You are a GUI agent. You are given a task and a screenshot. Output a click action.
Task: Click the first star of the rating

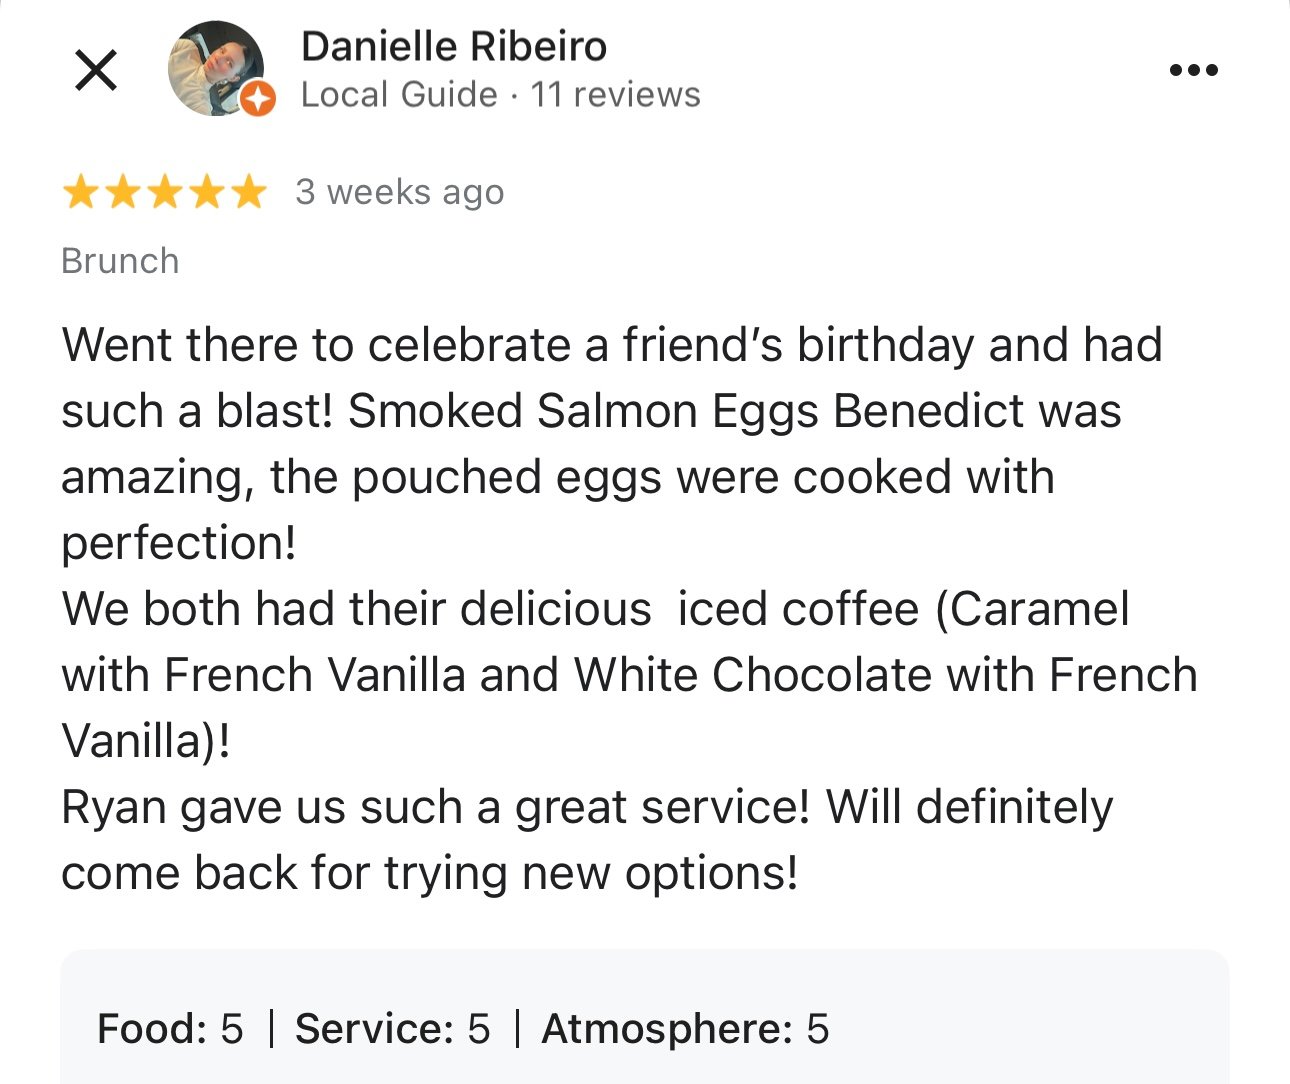pos(79,192)
